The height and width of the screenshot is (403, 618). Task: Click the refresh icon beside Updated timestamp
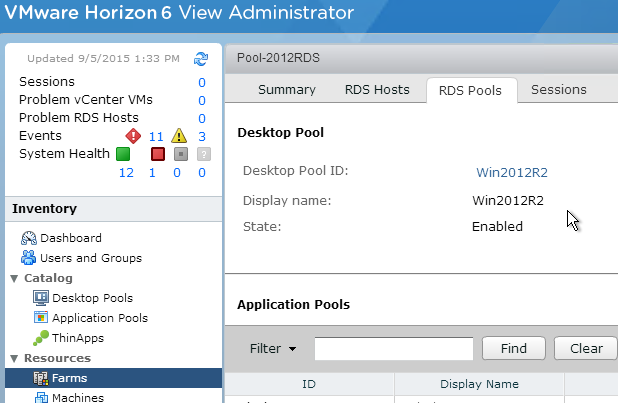coord(201,59)
